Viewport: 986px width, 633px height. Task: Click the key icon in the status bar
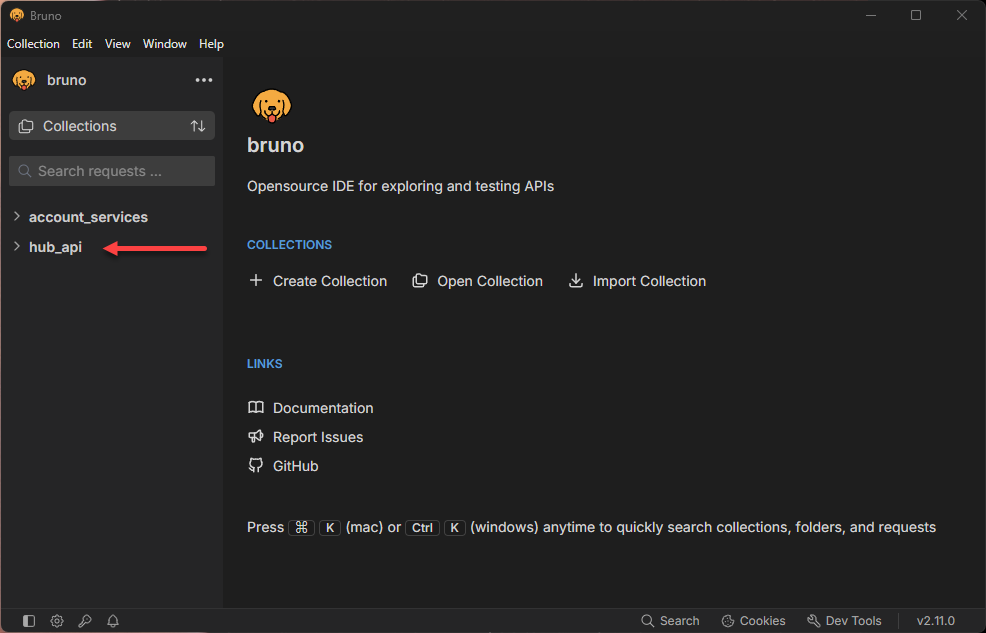85,621
